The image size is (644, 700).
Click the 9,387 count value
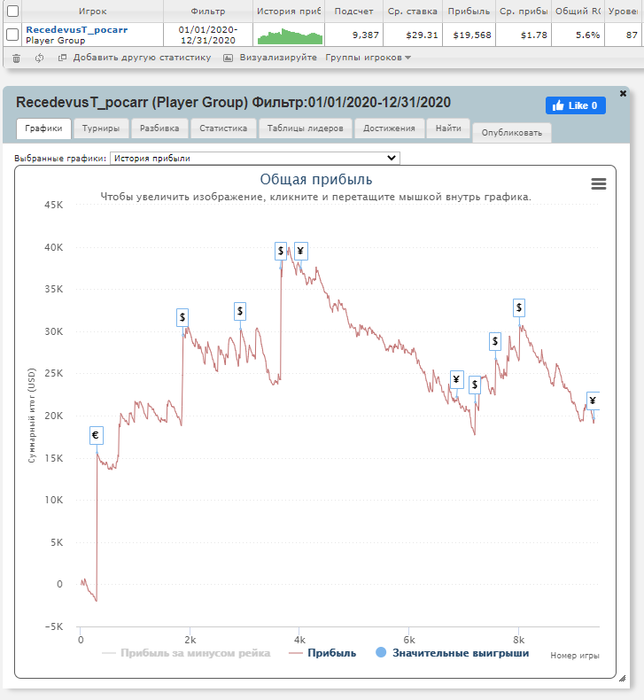366,35
